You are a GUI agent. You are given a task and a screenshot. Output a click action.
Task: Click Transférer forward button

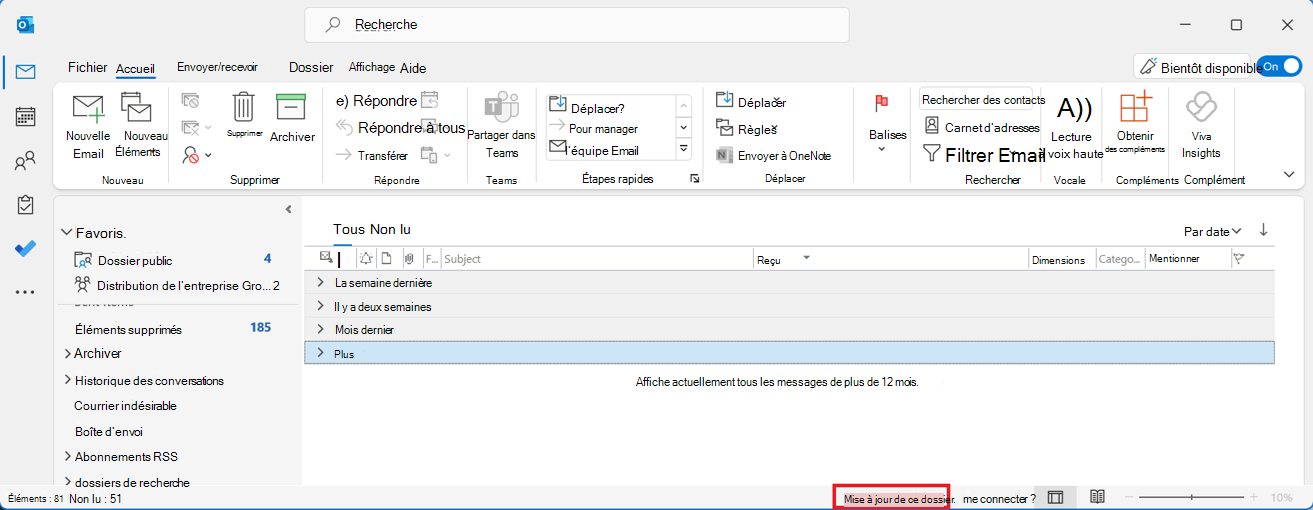(x=371, y=155)
